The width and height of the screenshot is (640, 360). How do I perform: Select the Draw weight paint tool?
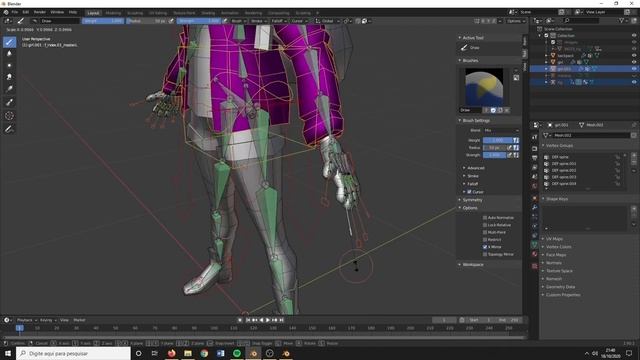coord(9,42)
